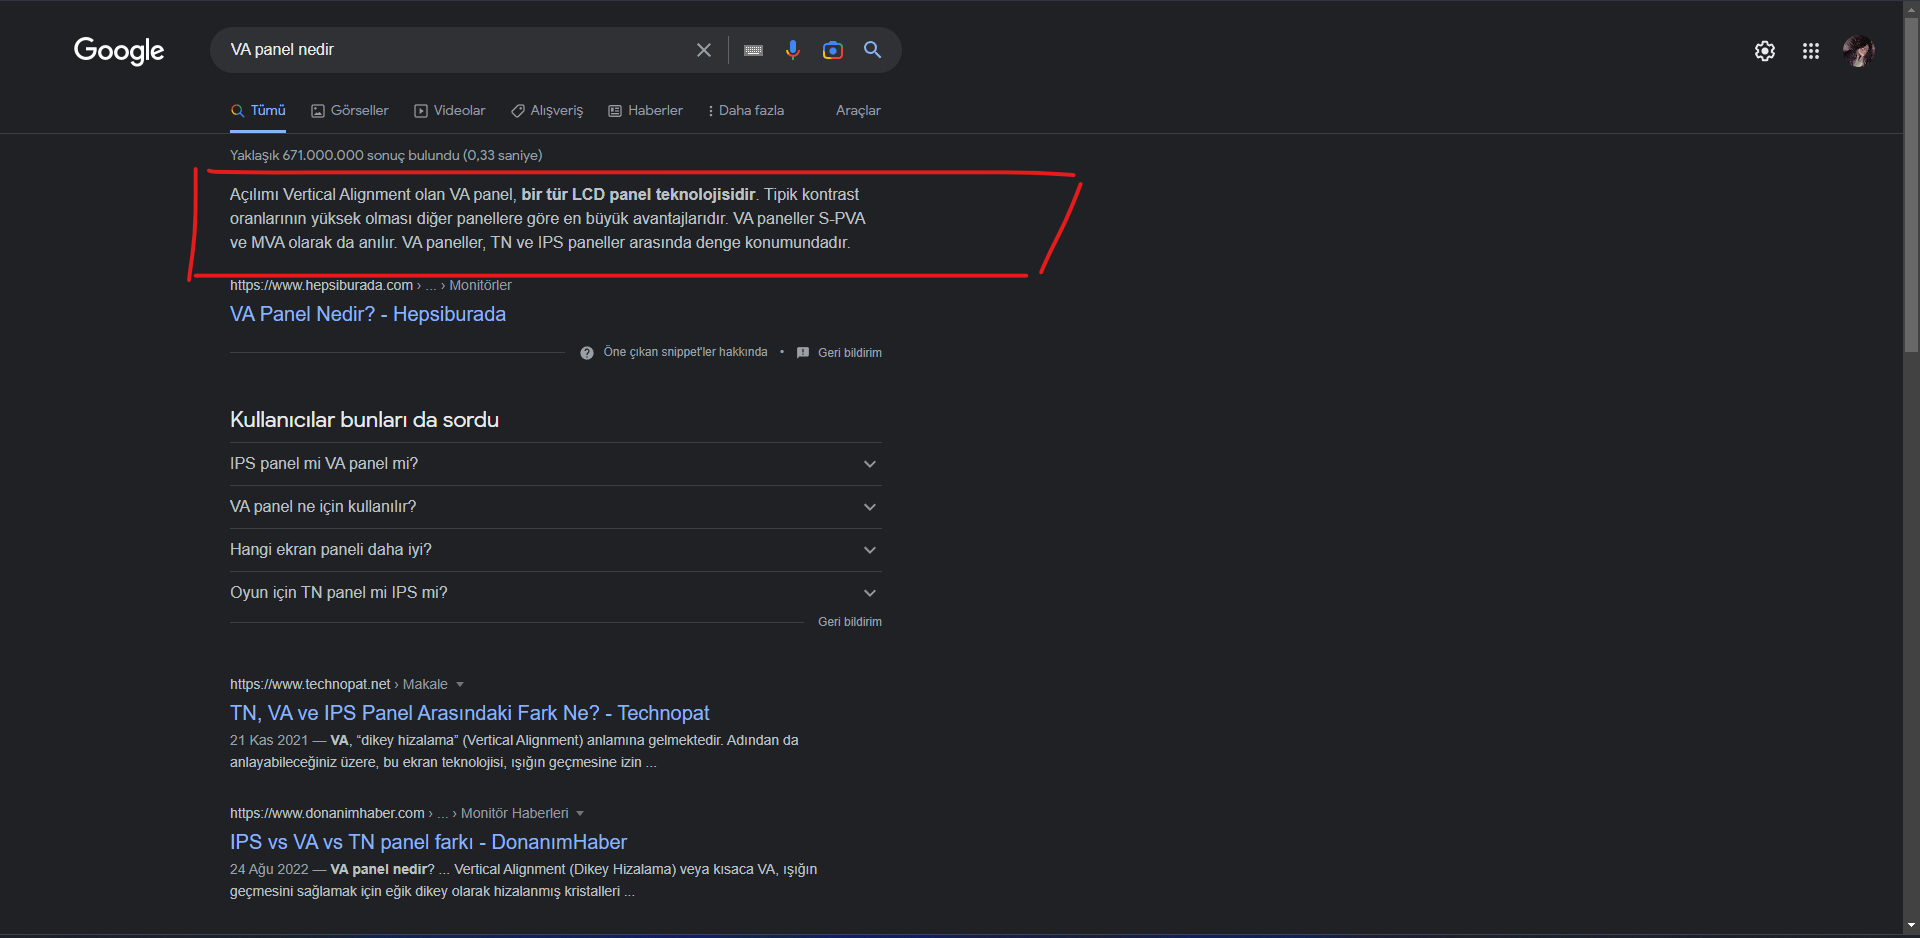Click the feedback flag icon under the snippet

tap(803, 353)
